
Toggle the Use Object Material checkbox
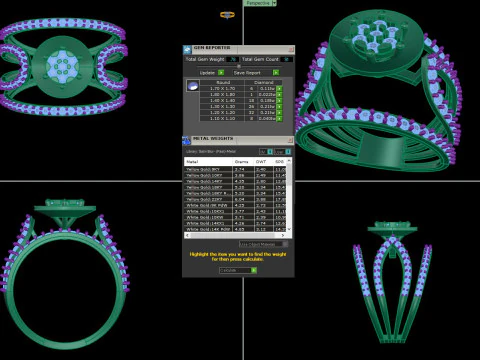[x=285, y=244]
